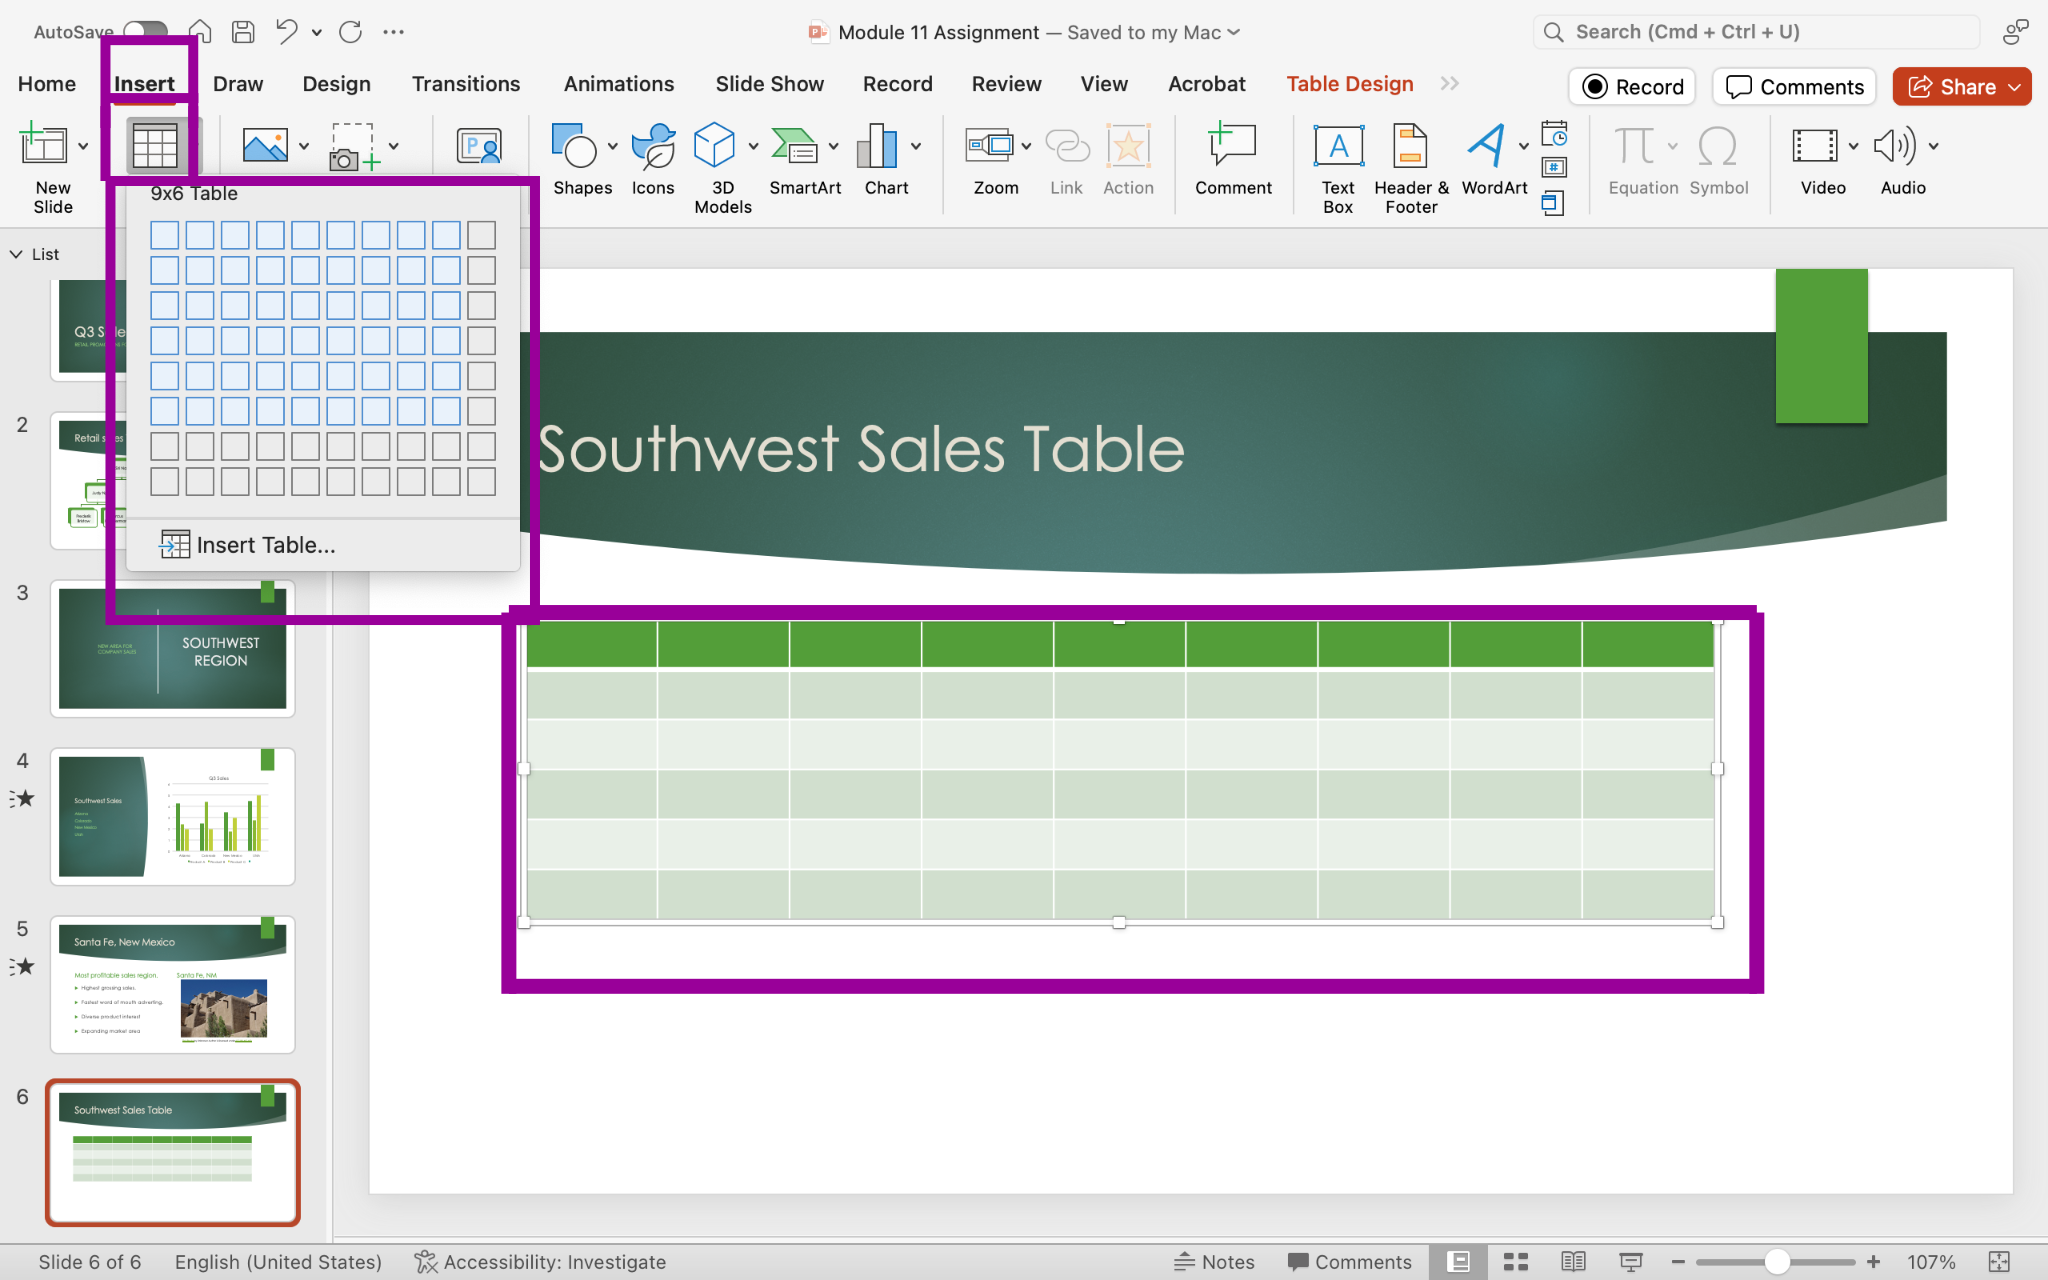Expand the SmartArt dropdown arrow
2048x1280 pixels.
click(x=833, y=146)
